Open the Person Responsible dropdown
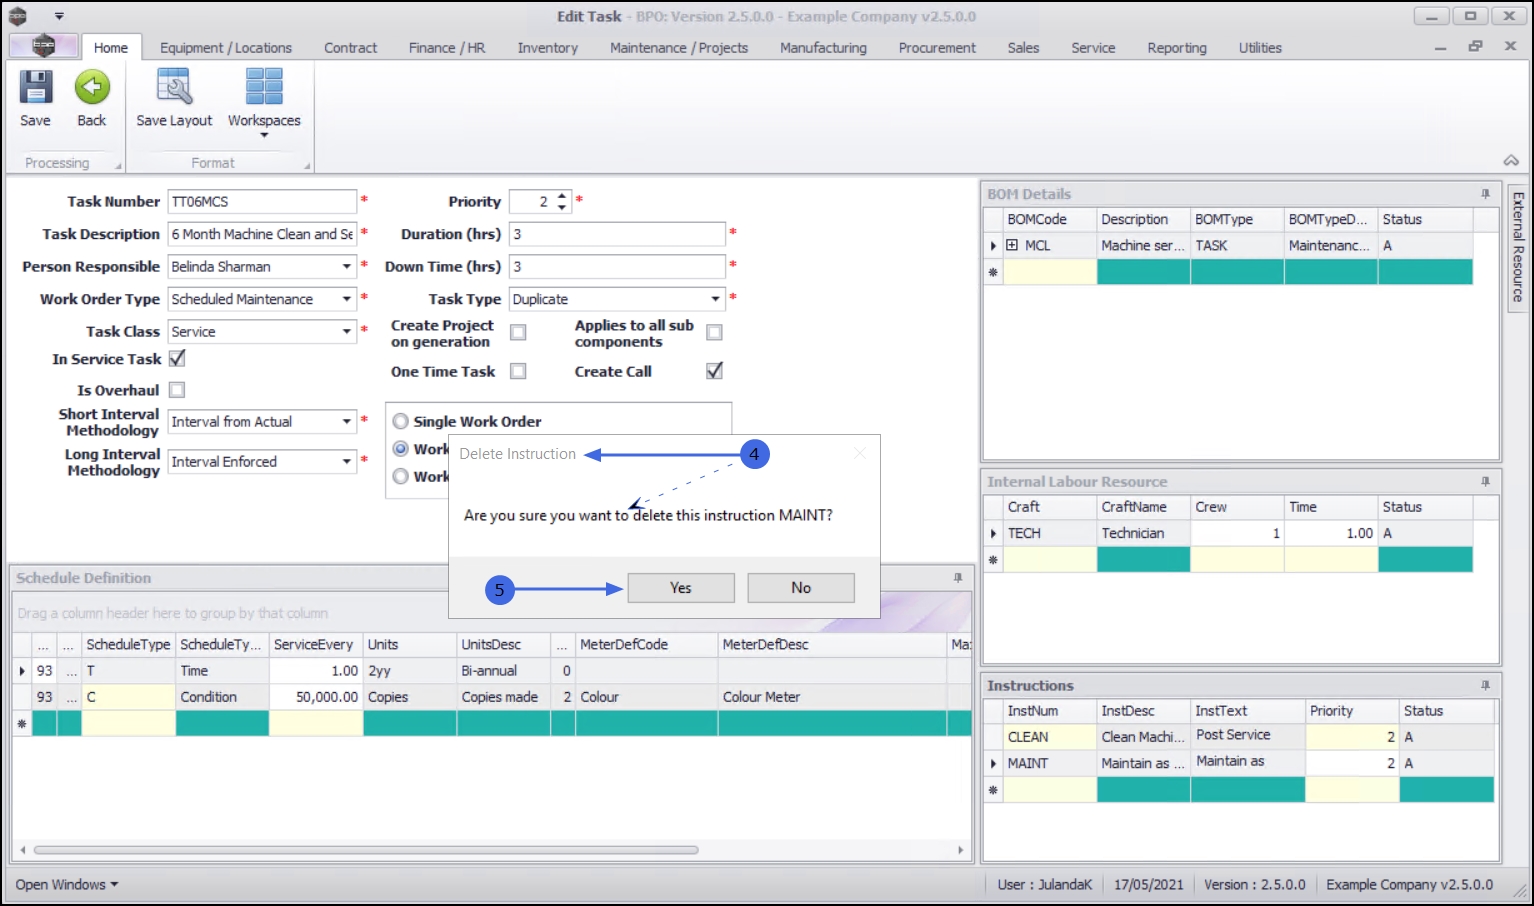The image size is (1534, 906). (346, 267)
